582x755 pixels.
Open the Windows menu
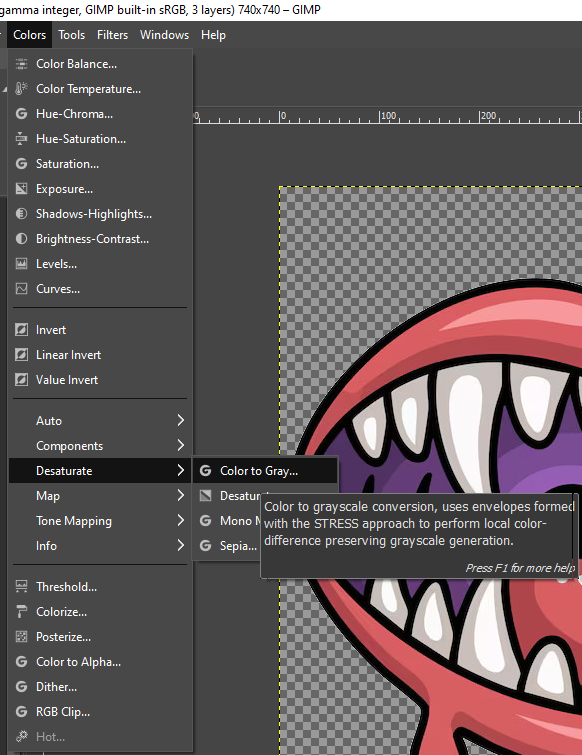(164, 35)
